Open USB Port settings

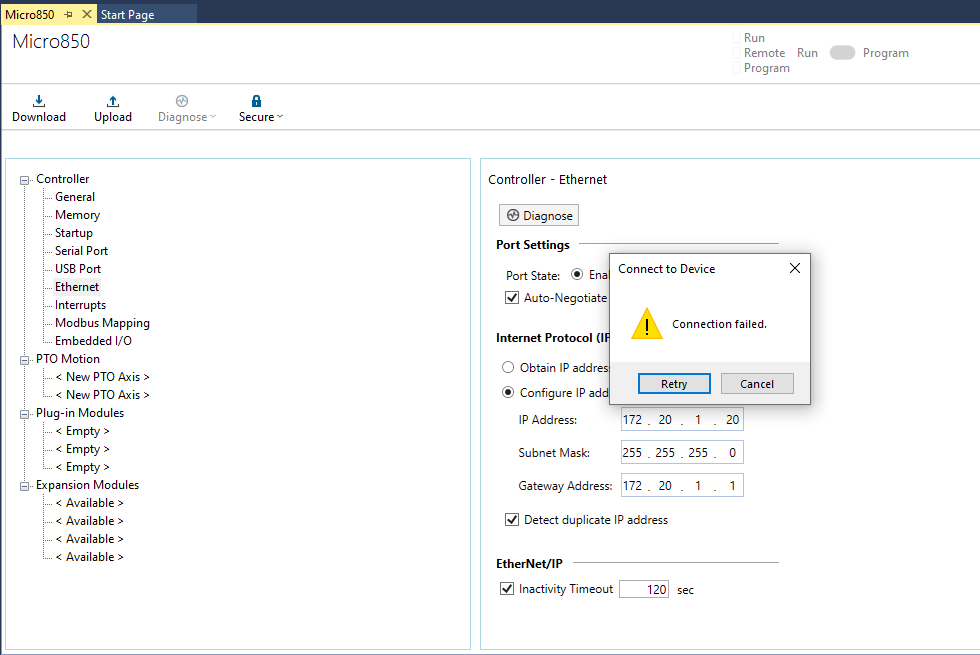coord(78,269)
